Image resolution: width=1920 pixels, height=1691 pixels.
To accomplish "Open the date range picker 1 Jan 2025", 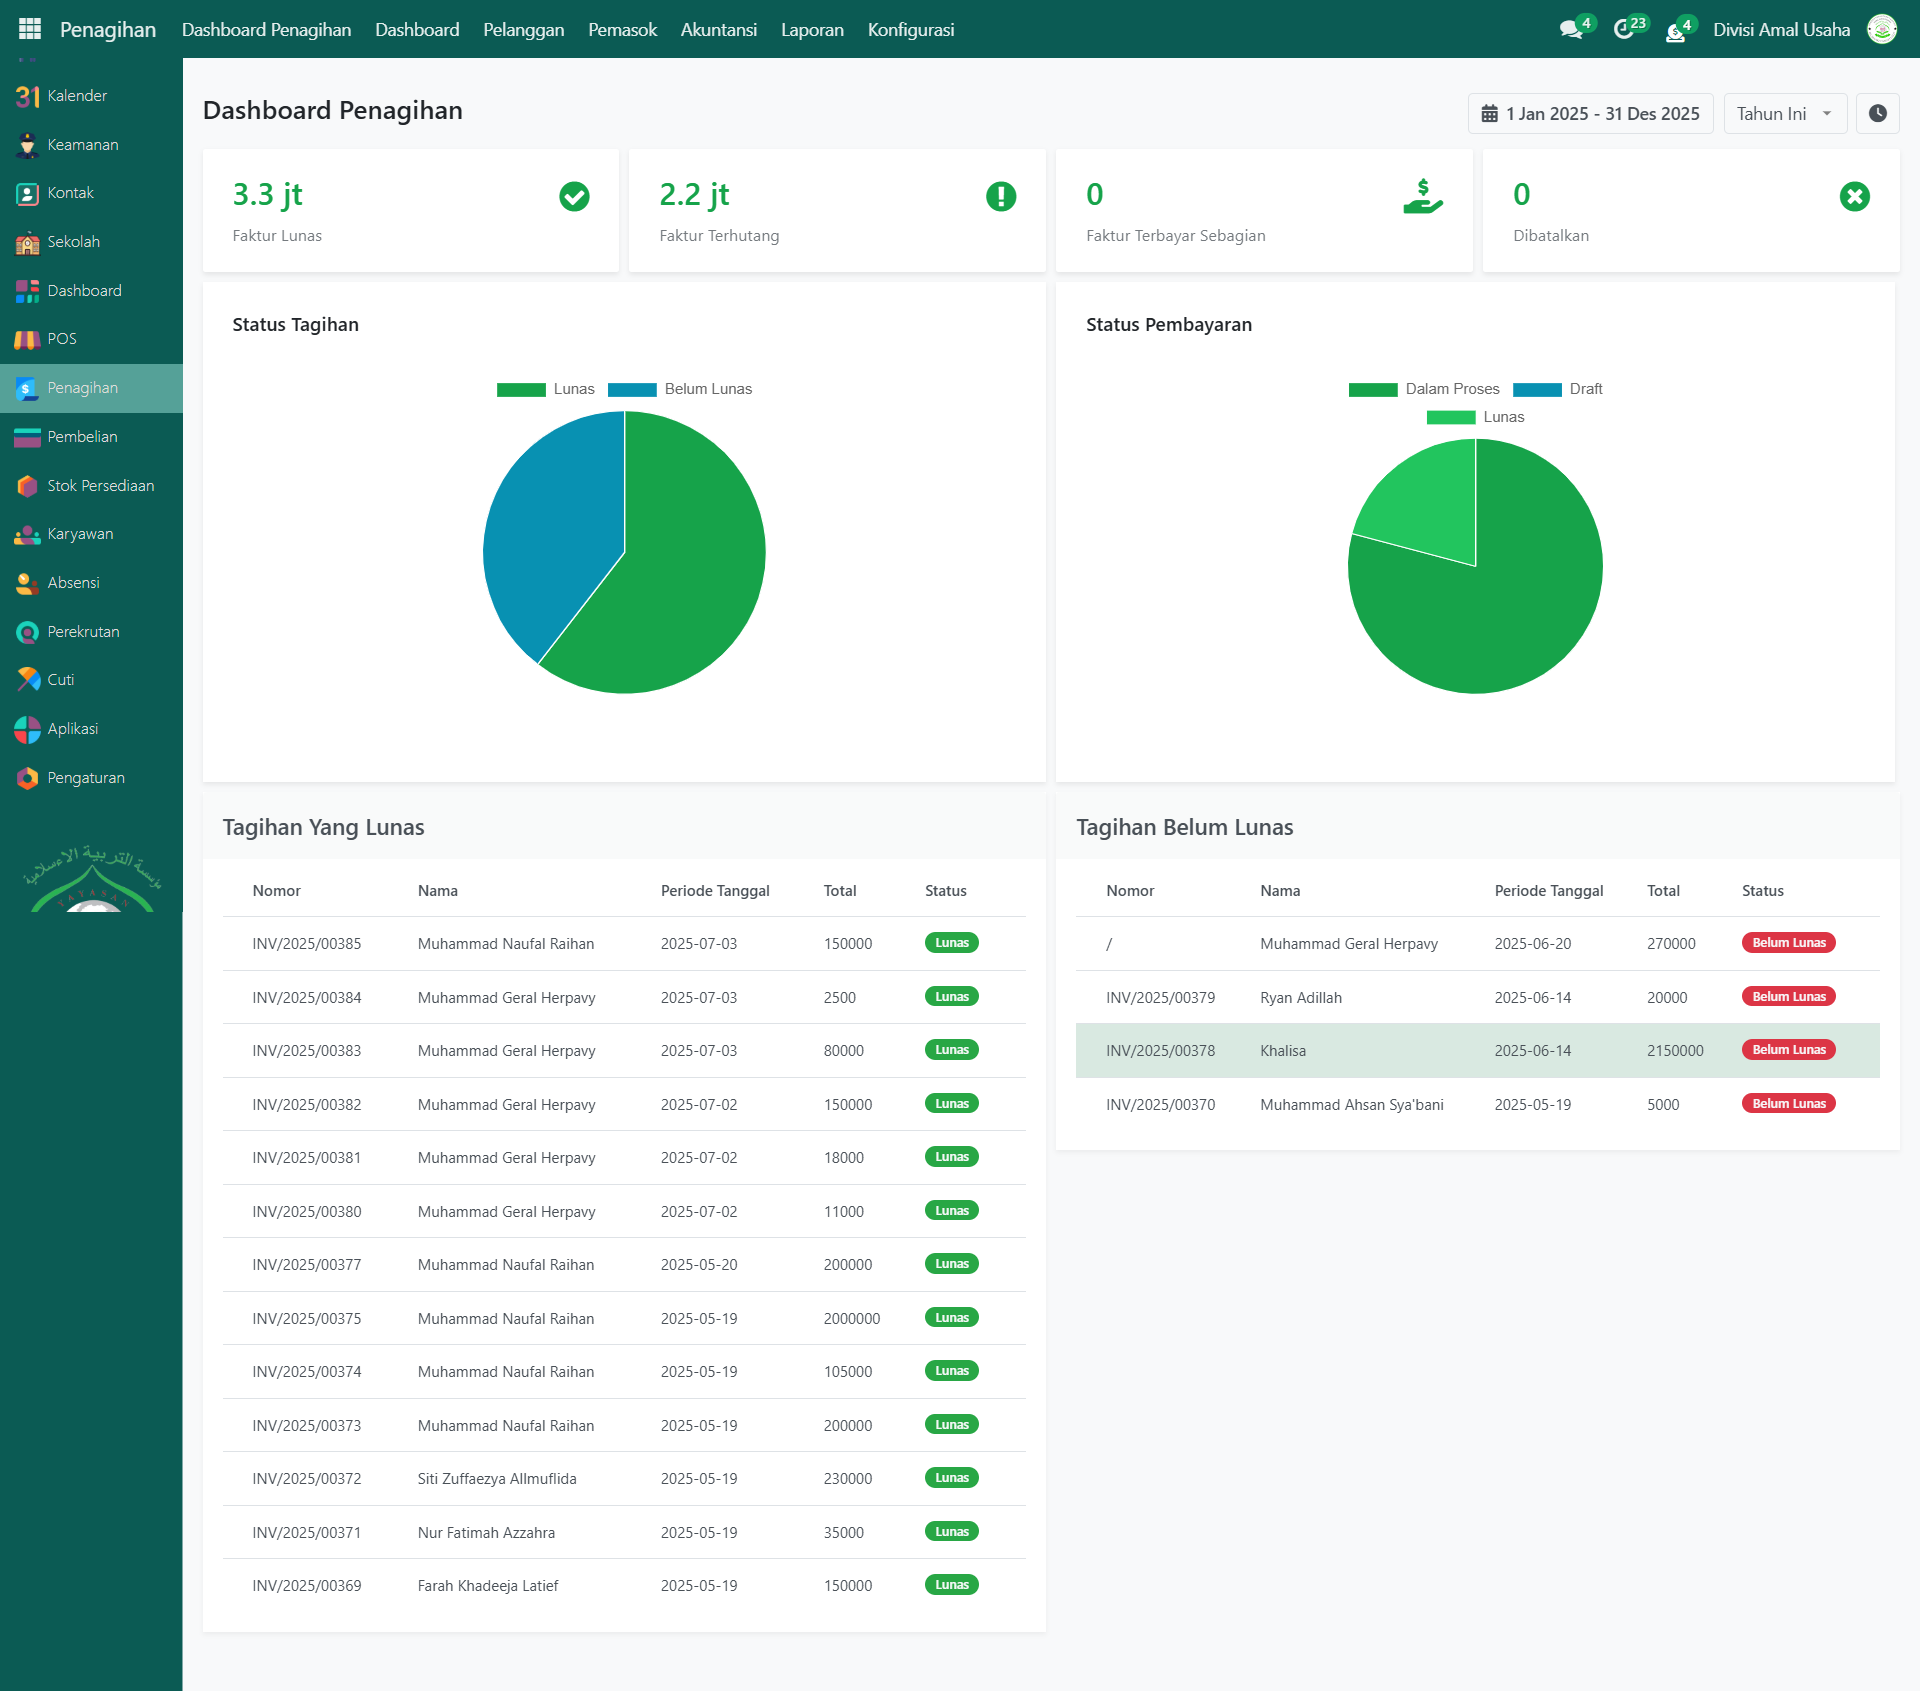I will (1590, 114).
